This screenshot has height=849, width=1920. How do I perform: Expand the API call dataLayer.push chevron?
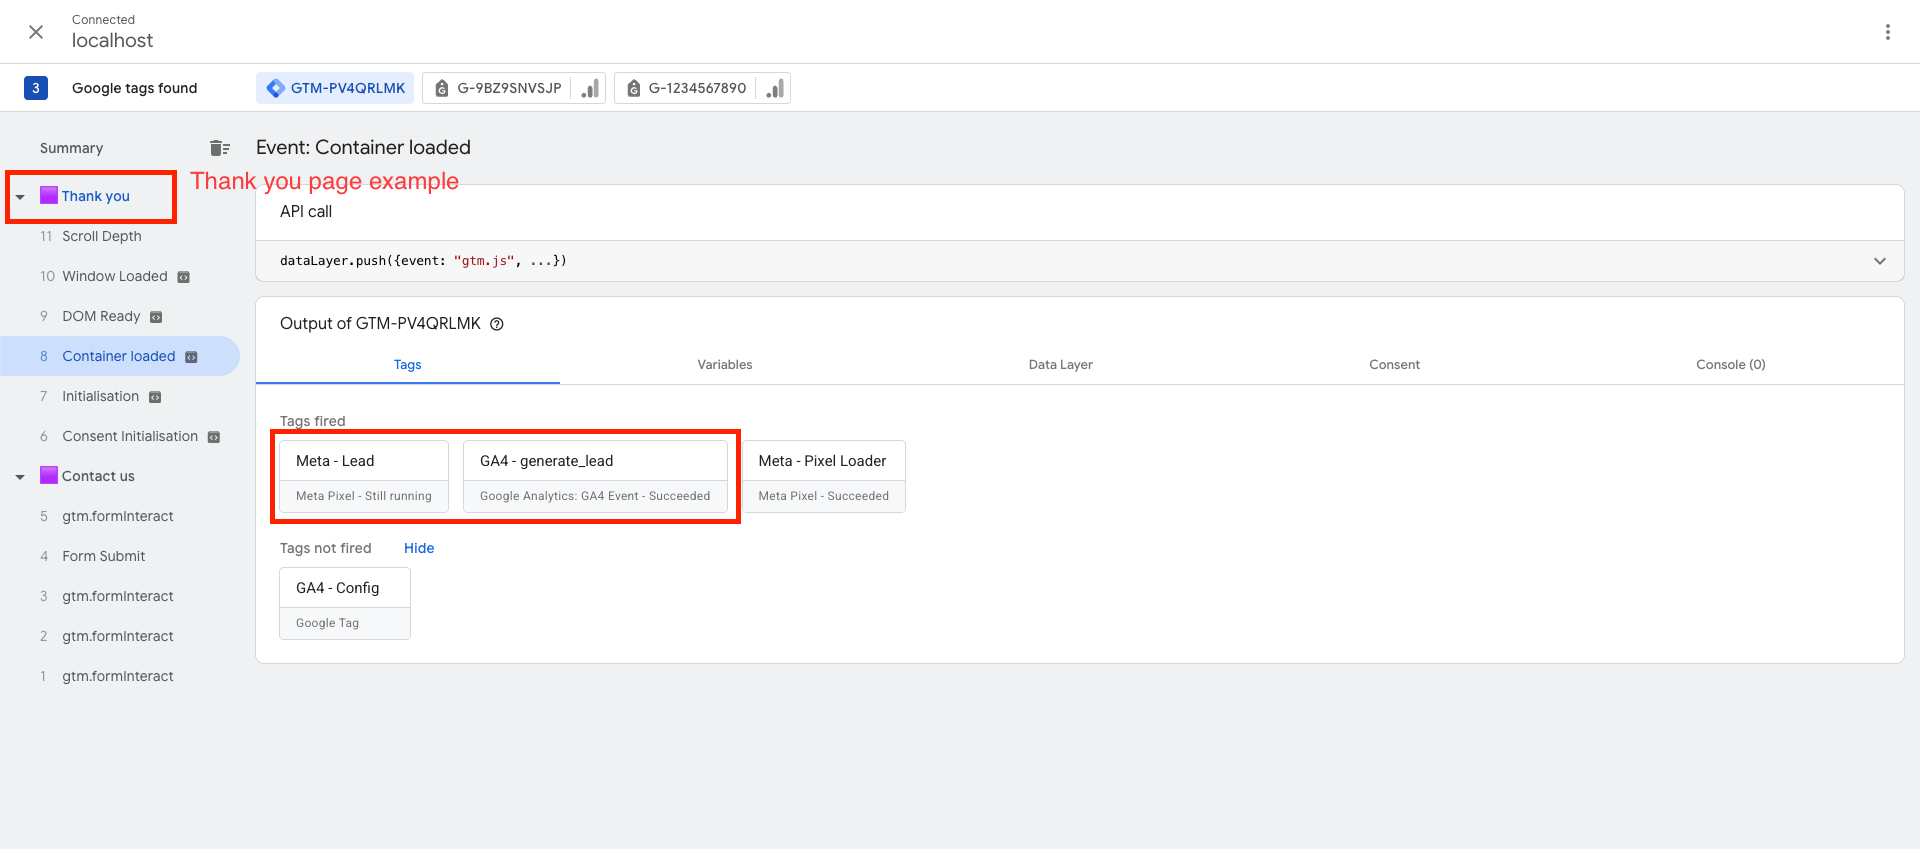point(1879,261)
